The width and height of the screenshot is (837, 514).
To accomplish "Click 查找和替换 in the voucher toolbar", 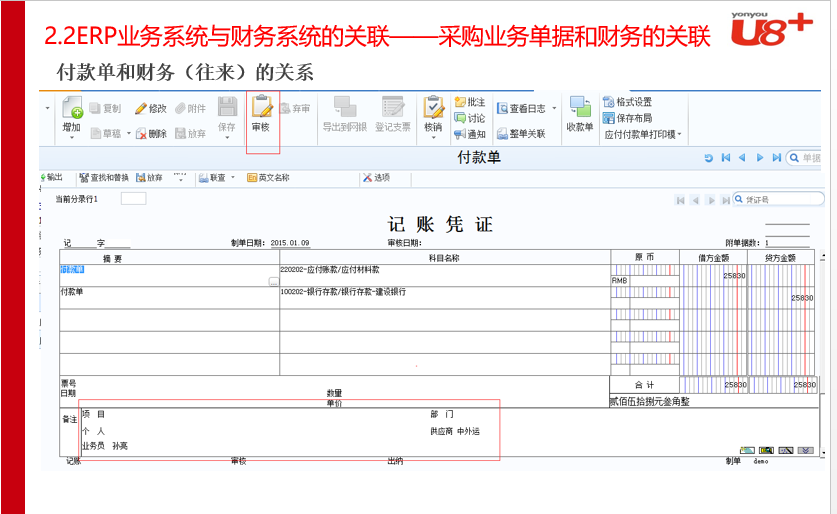I will point(108,177).
